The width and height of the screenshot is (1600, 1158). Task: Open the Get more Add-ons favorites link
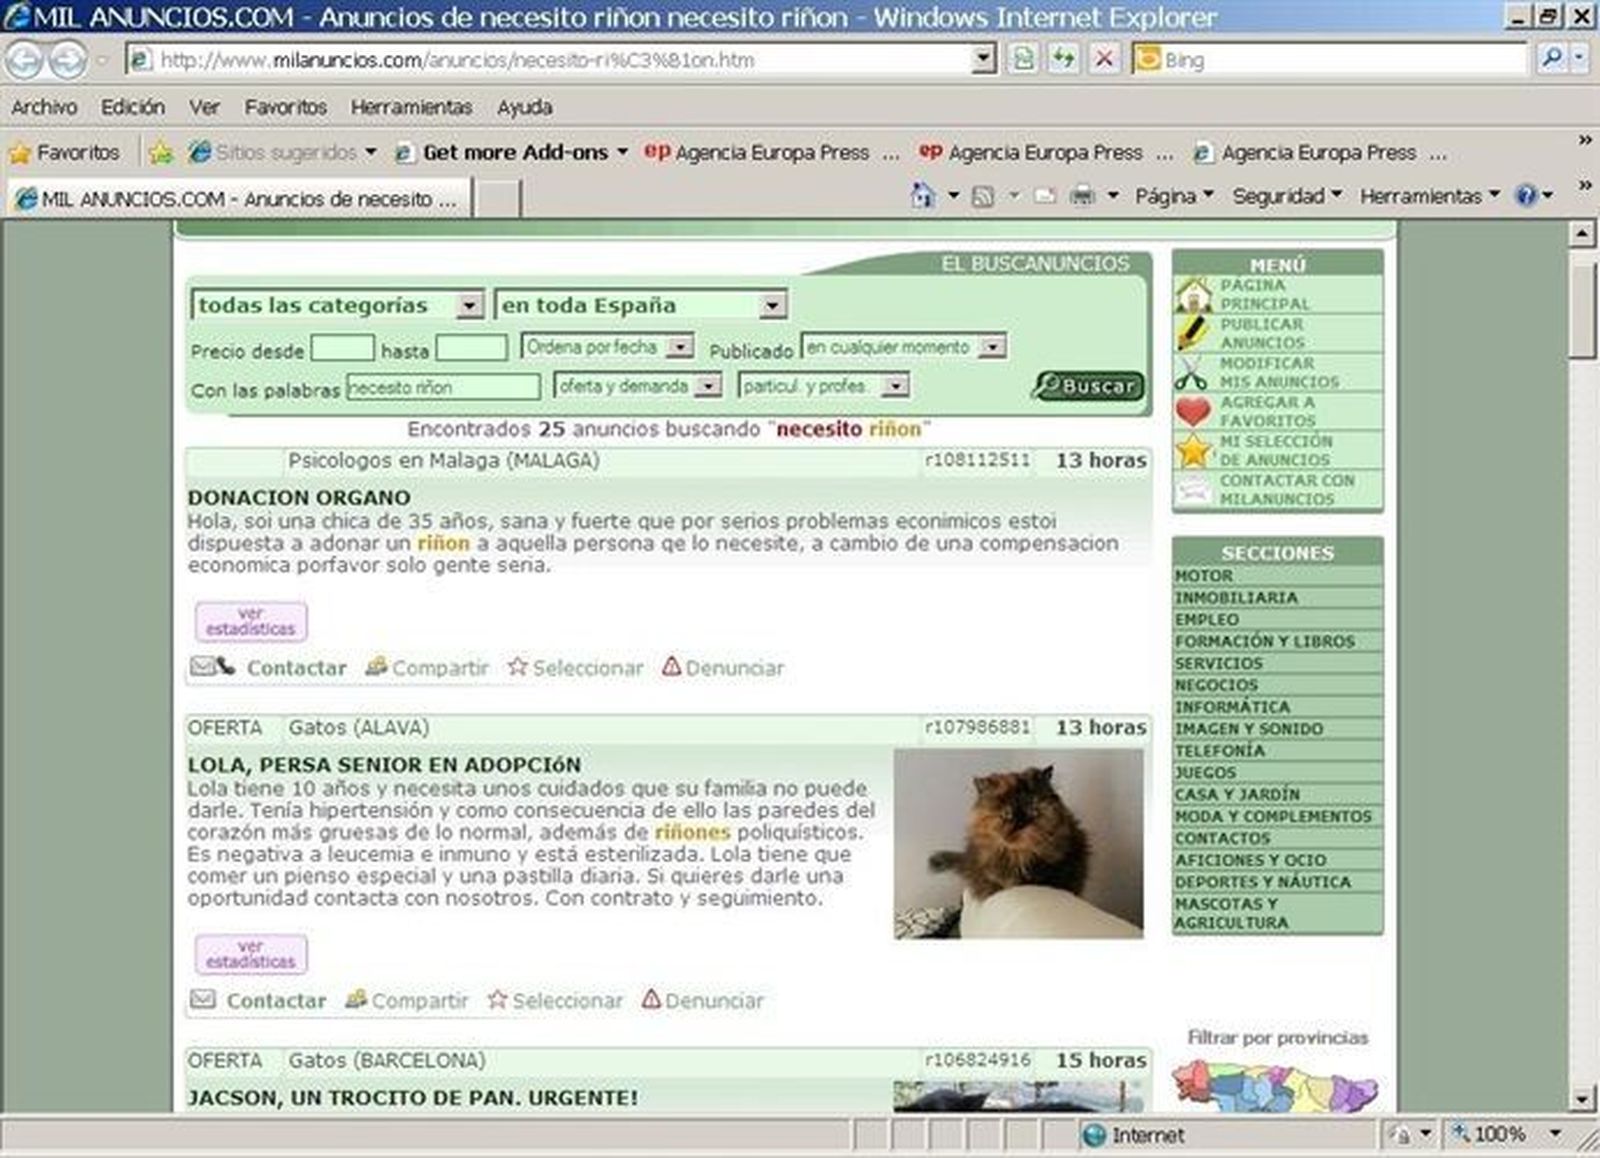511,153
